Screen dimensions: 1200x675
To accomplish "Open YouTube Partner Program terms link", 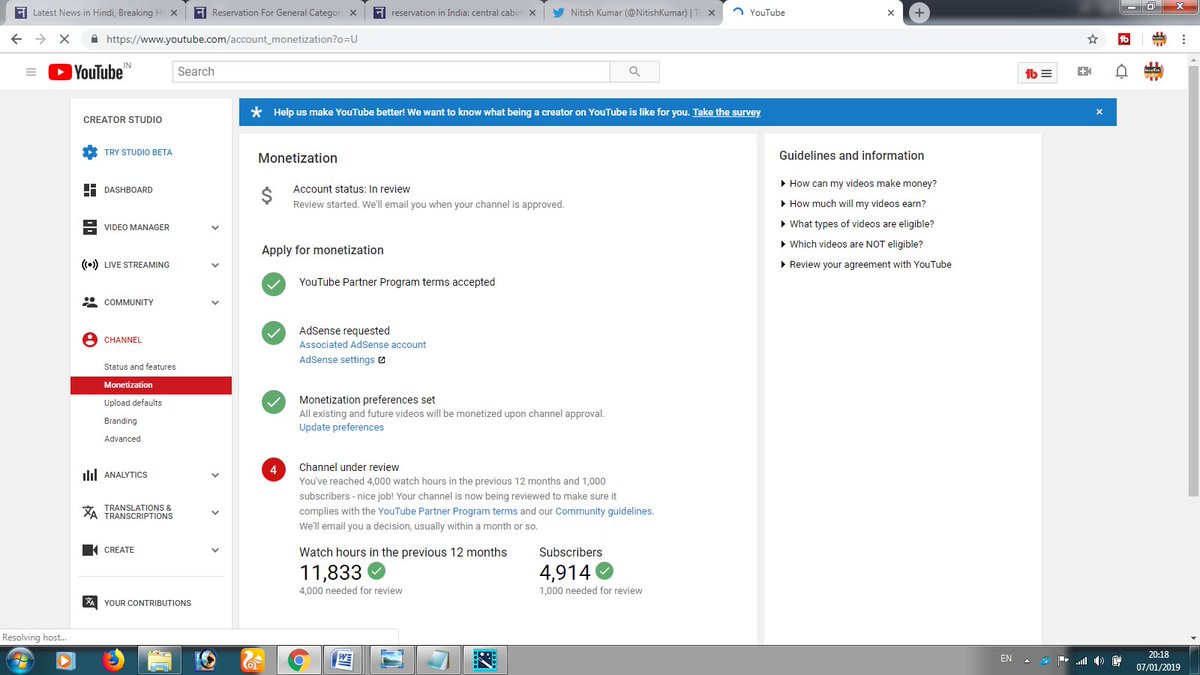I will 448,511.
